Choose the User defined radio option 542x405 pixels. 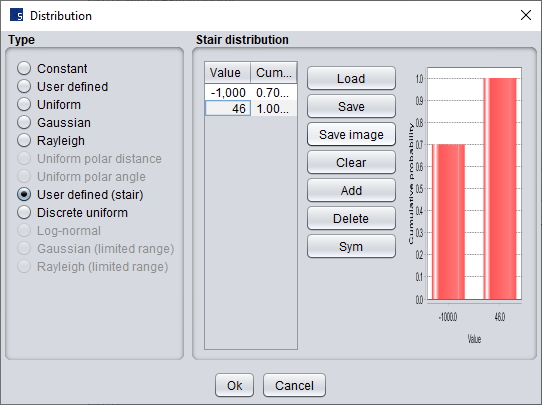pos(62,86)
